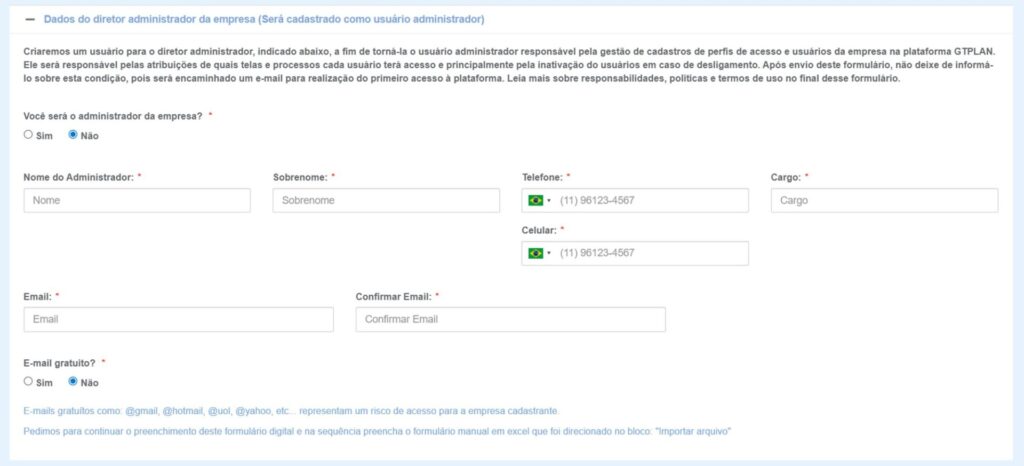1024x466 pixels.
Task: Collapse the Dados do diretor administrador section
Action: (x=29, y=20)
